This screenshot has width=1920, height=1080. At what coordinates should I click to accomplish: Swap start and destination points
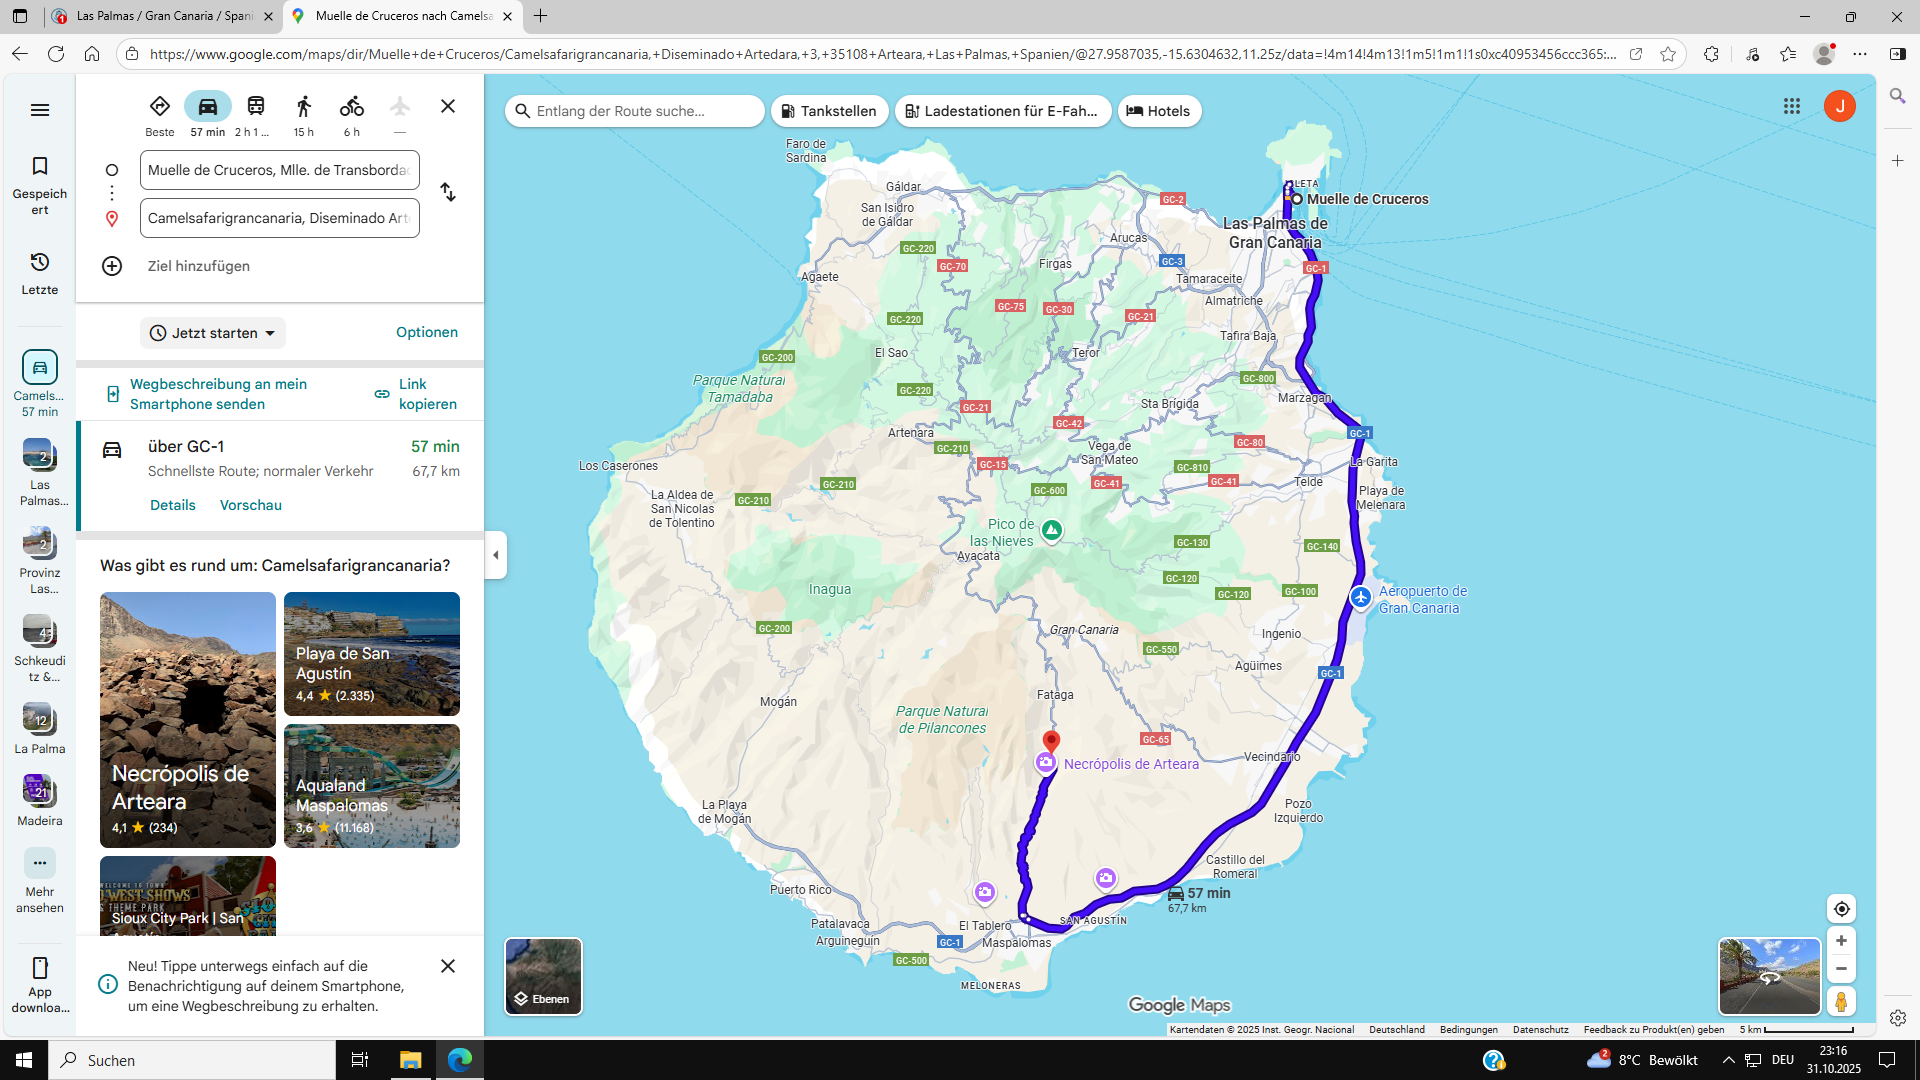tap(448, 192)
